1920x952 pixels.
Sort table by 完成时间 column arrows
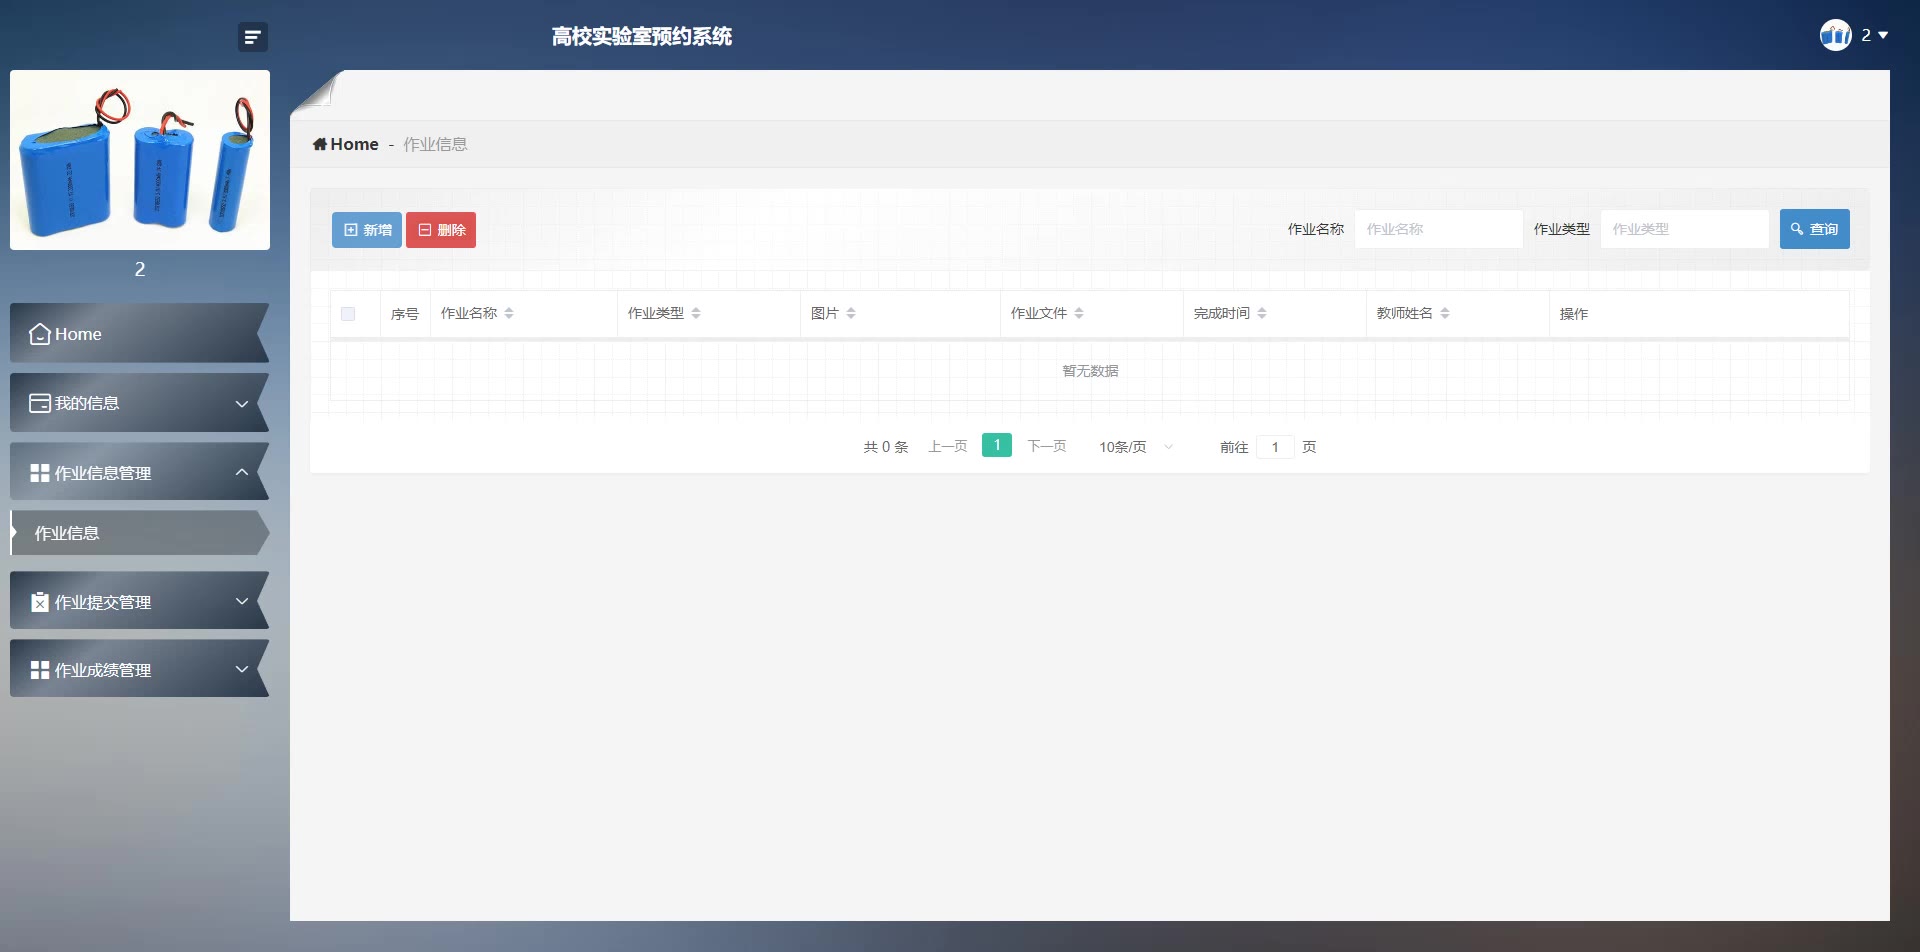pyautogui.click(x=1262, y=313)
